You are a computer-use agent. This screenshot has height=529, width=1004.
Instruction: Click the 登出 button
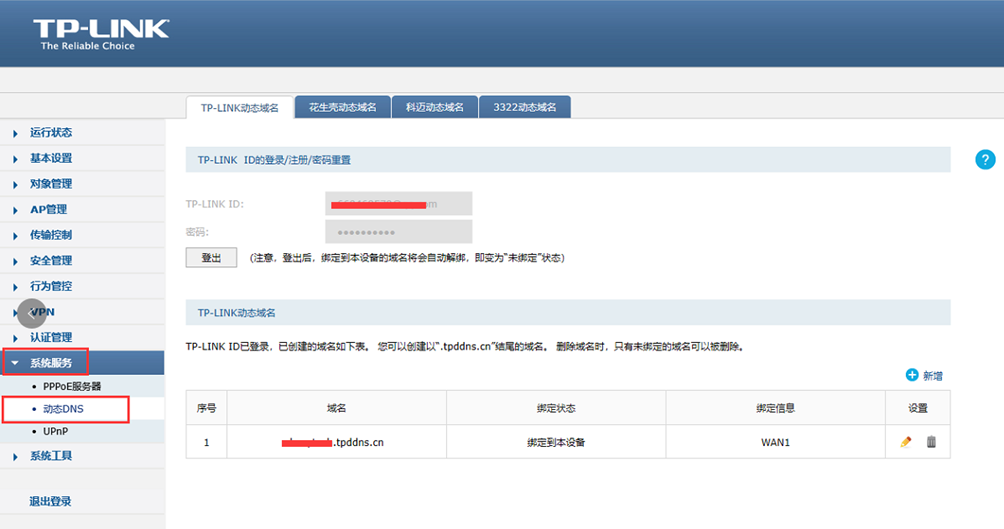point(211,257)
